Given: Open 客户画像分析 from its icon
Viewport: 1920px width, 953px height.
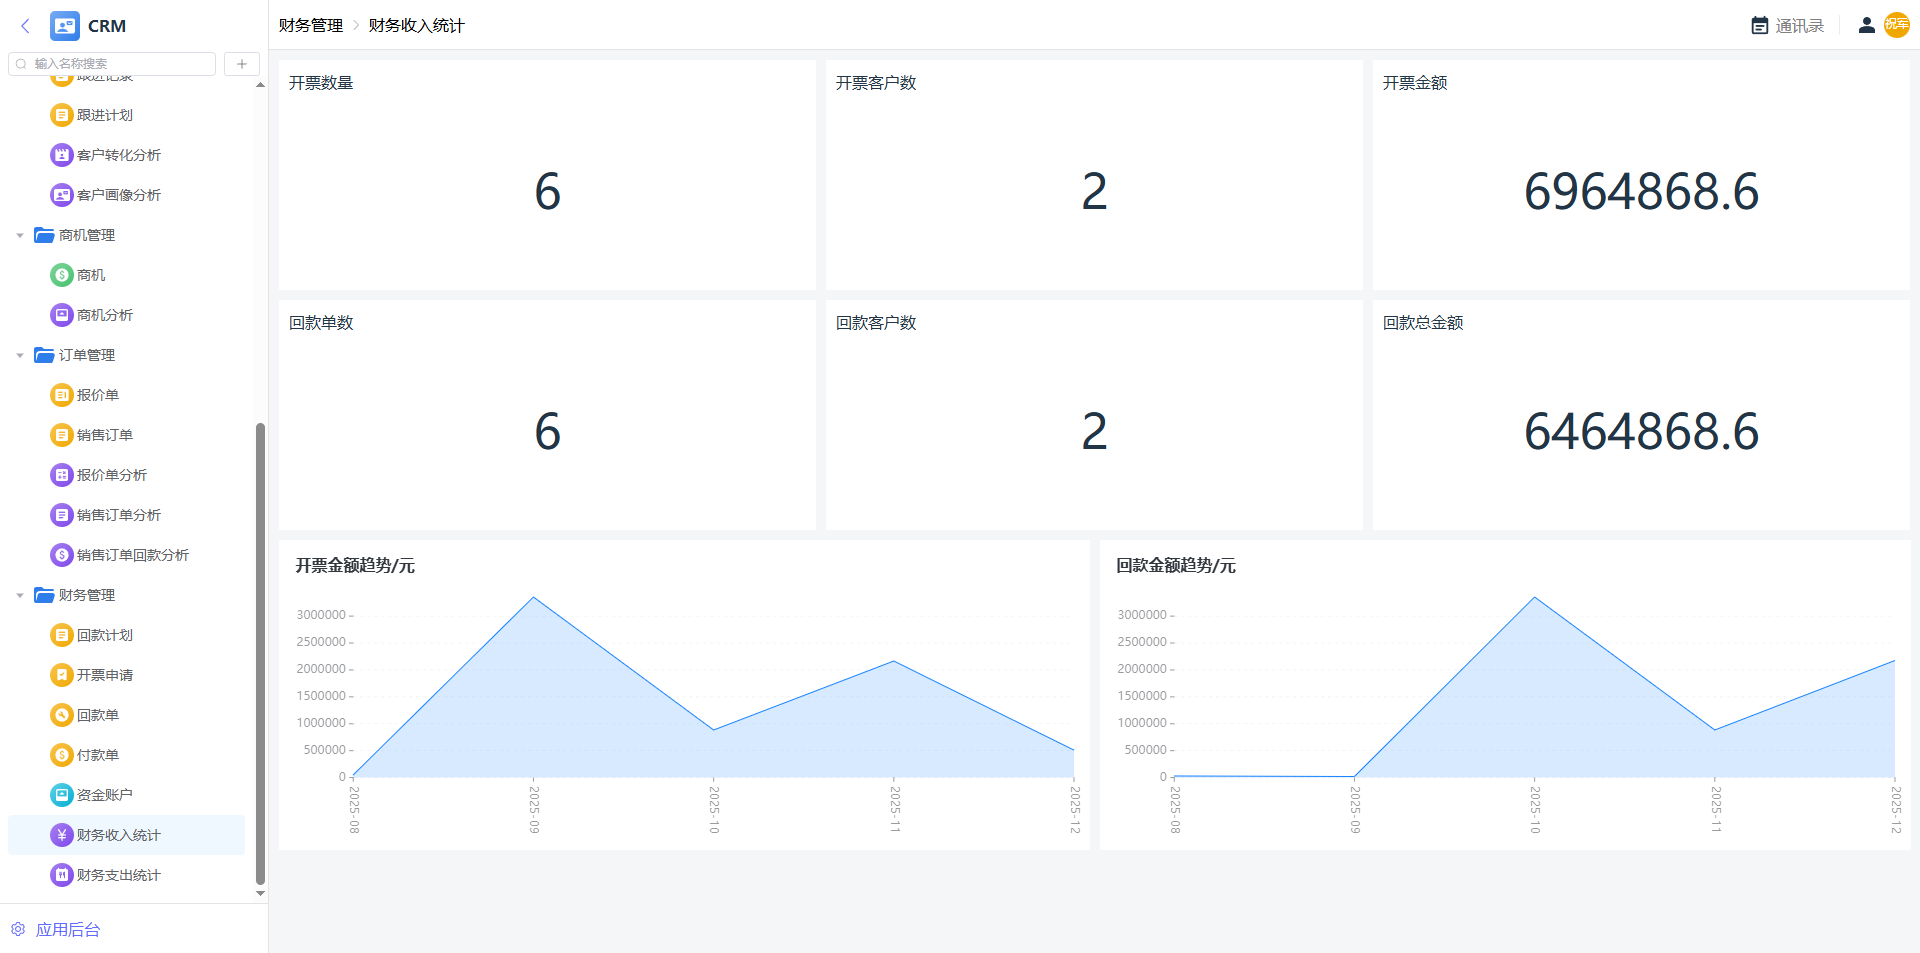Looking at the screenshot, I should [x=62, y=195].
